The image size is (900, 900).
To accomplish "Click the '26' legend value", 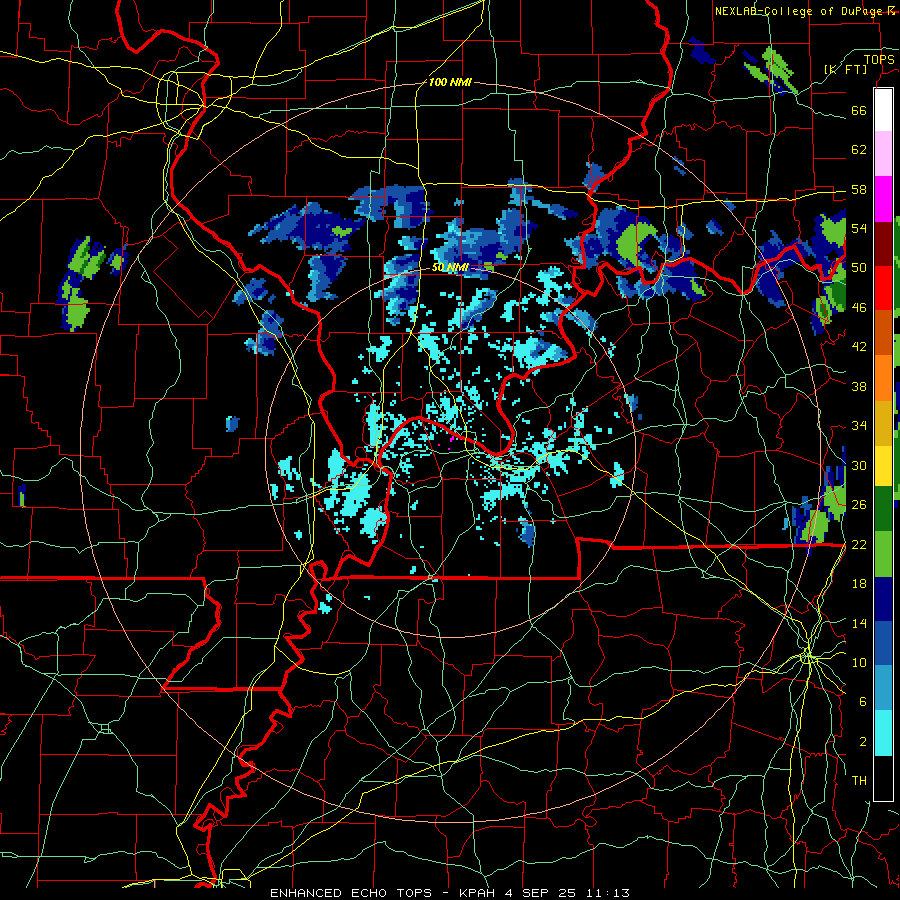I will (x=859, y=505).
